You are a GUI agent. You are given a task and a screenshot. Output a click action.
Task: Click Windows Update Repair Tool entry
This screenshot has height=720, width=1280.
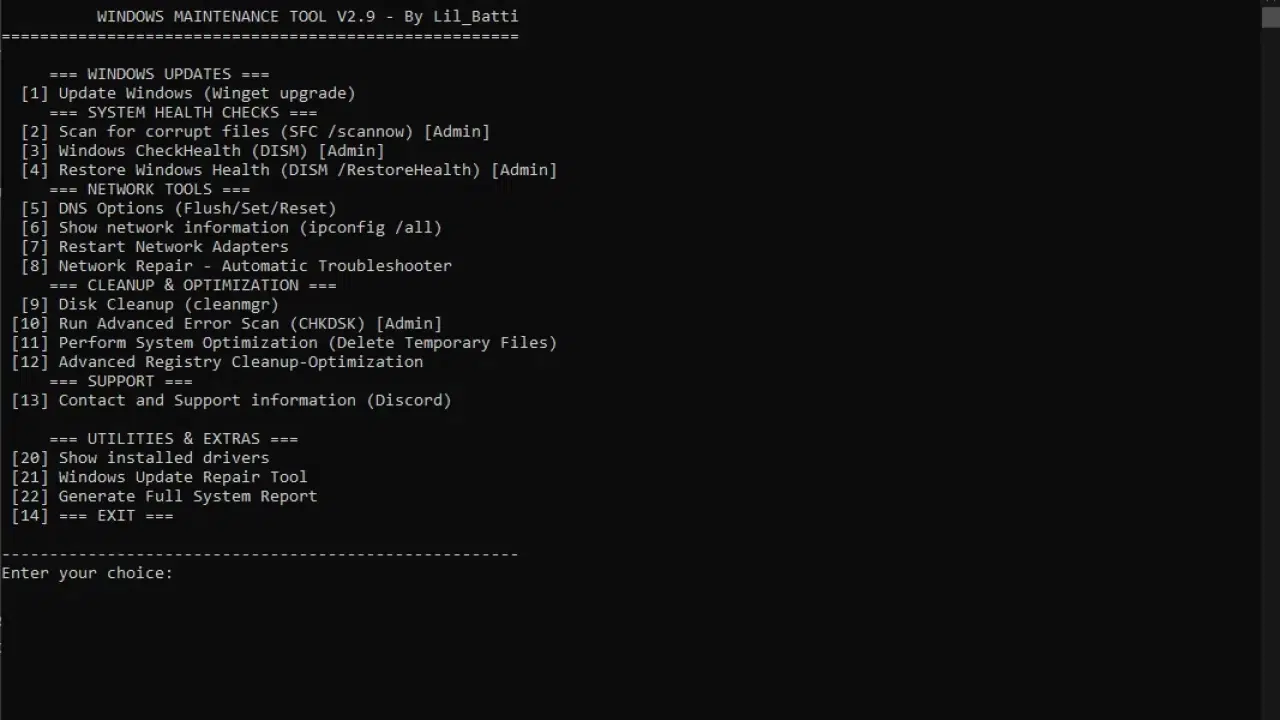click(x=159, y=477)
